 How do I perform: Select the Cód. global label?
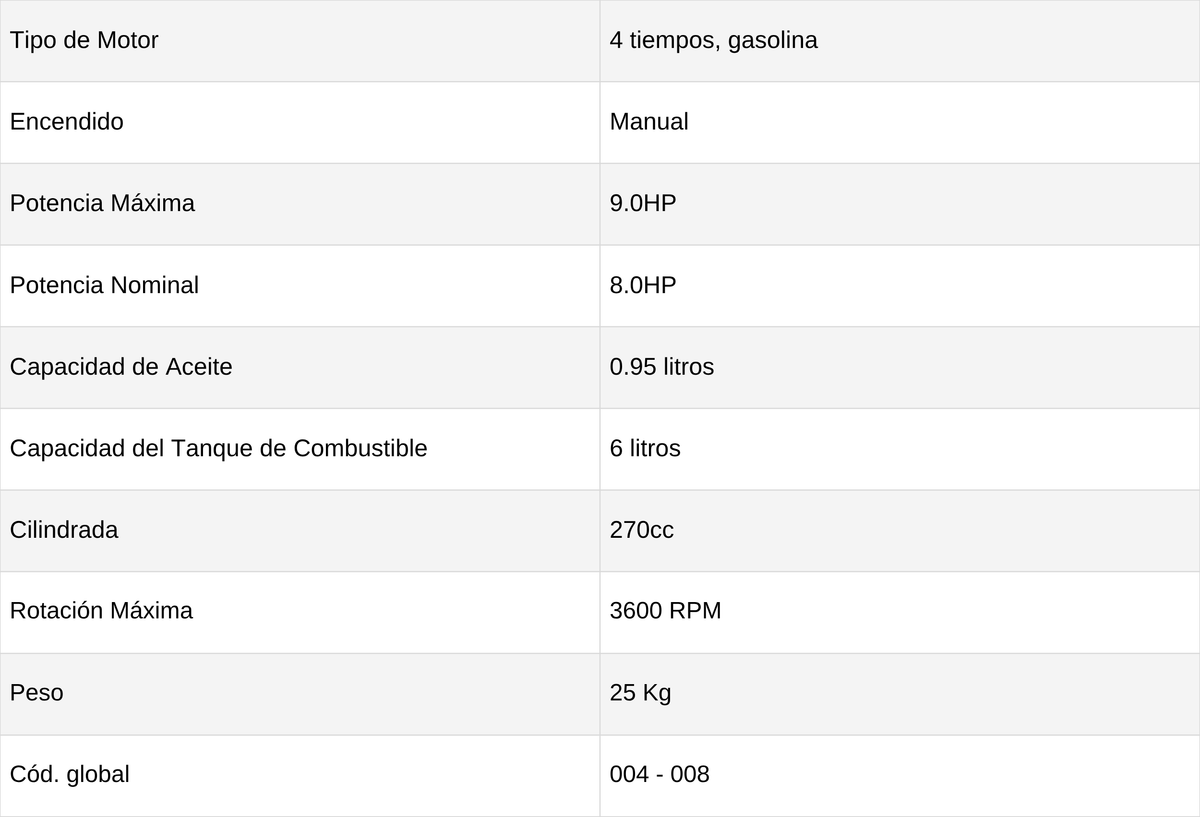tap(69, 774)
